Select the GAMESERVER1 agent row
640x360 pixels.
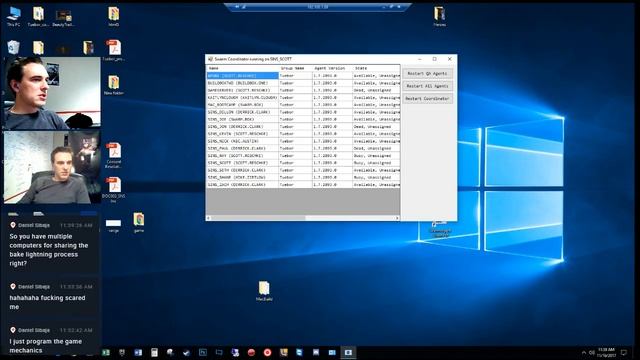[303, 90]
